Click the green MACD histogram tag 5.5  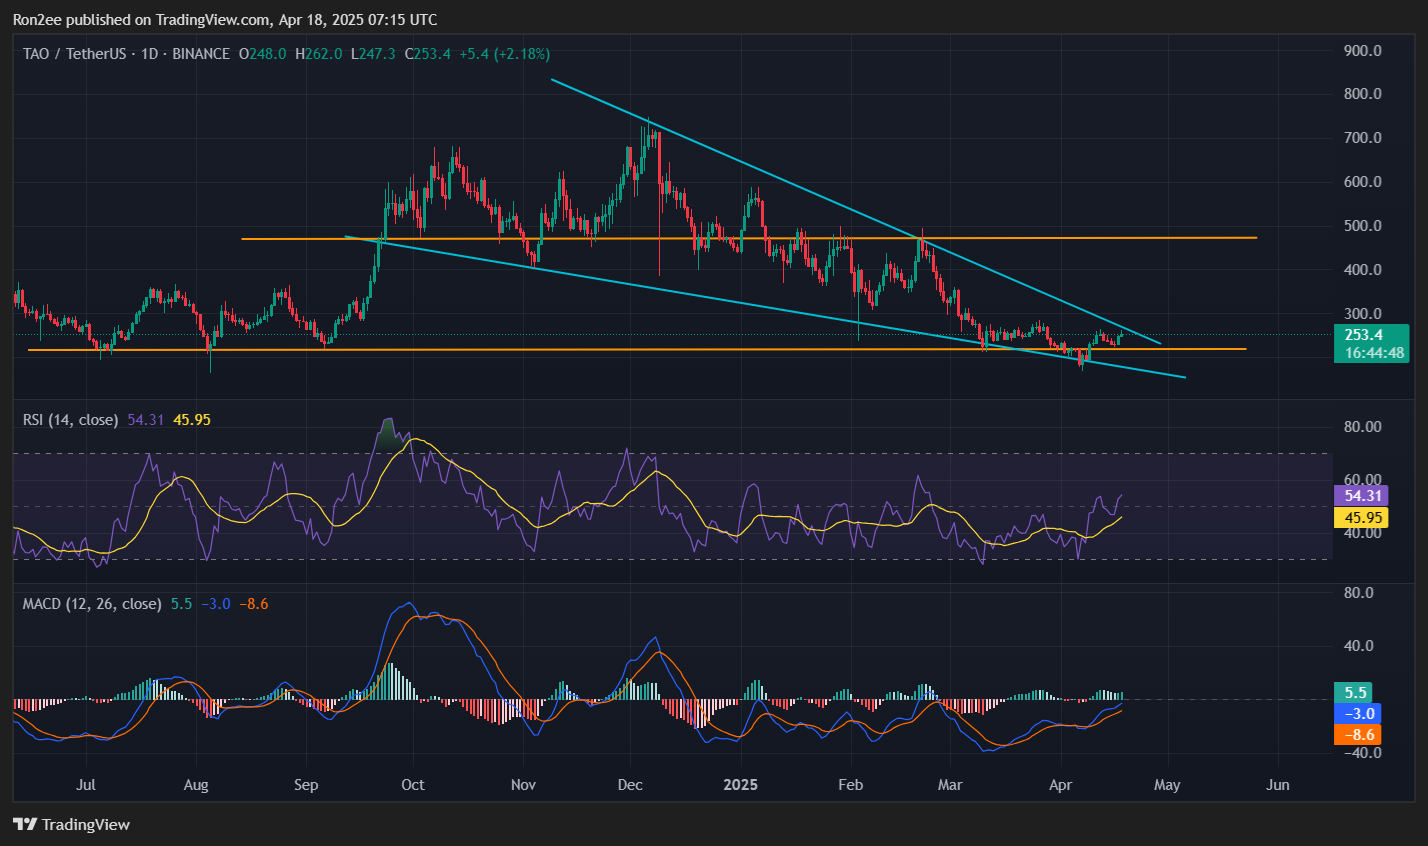[1354, 692]
